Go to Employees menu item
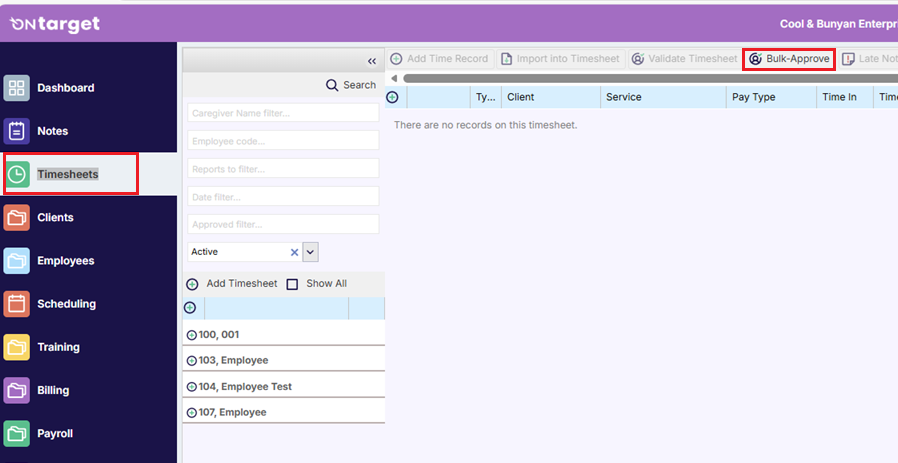Screen dimensions: 898x463 66,261
